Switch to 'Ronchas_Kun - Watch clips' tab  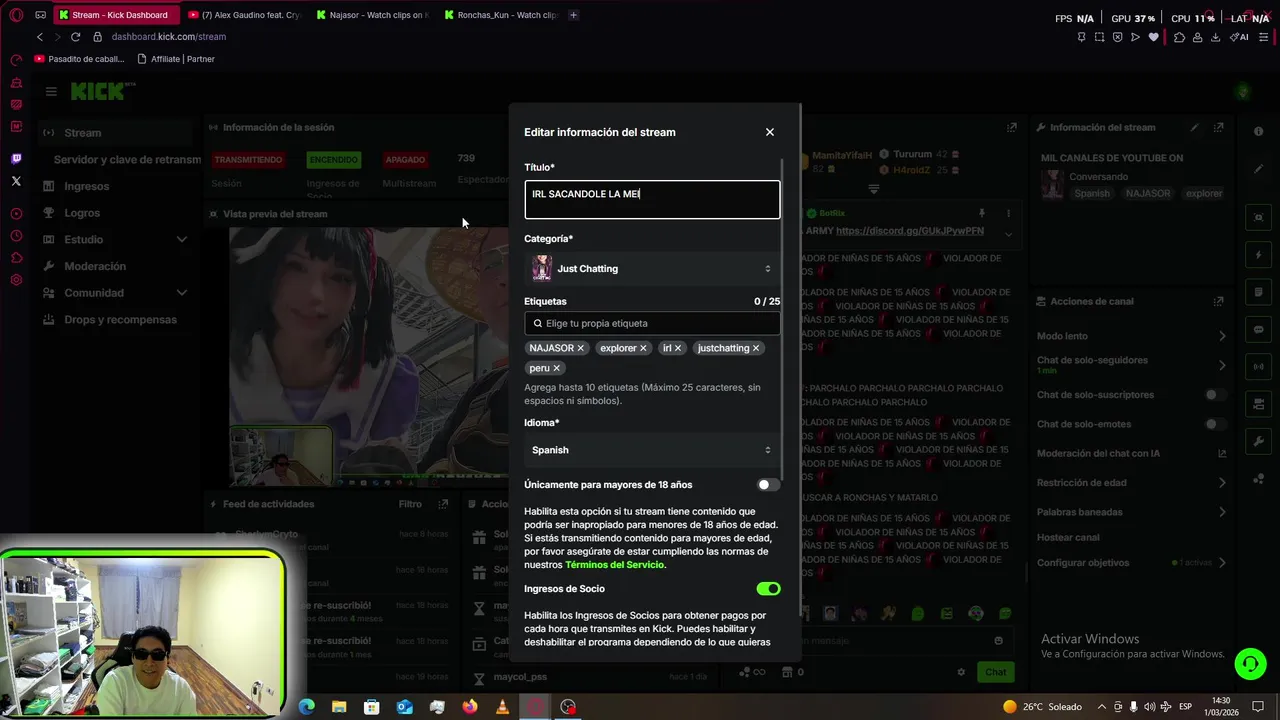tap(501, 15)
